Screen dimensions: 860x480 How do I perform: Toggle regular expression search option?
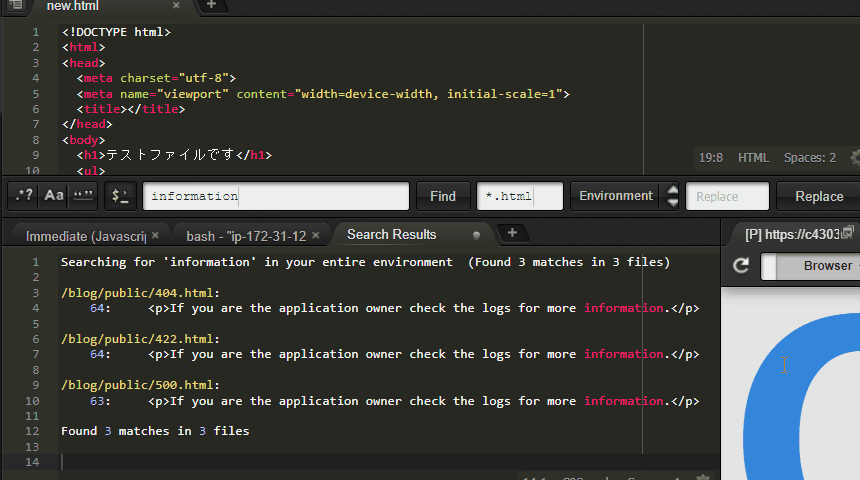24,196
